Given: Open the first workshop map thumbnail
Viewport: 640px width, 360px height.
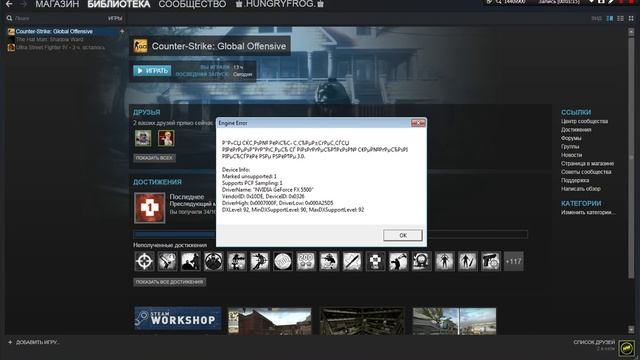Looking at the screenshot, I should pyautogui.click(x=270, y=321).
